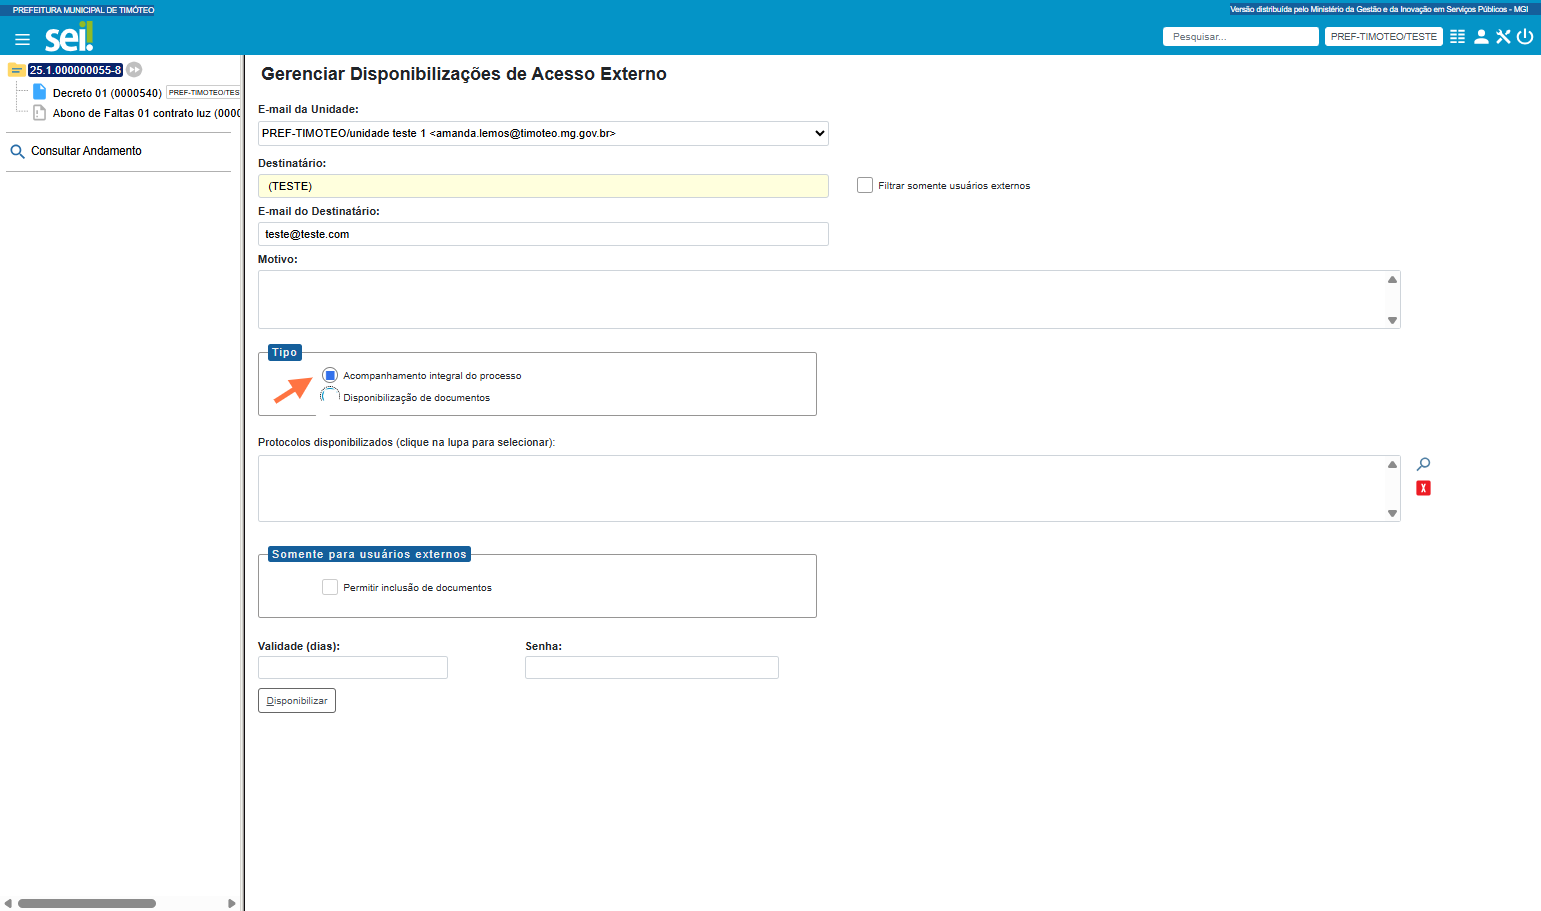Screen dimensions: 1541x911
Task: Click the yellow process folder icon
Action: pos(16,70)
